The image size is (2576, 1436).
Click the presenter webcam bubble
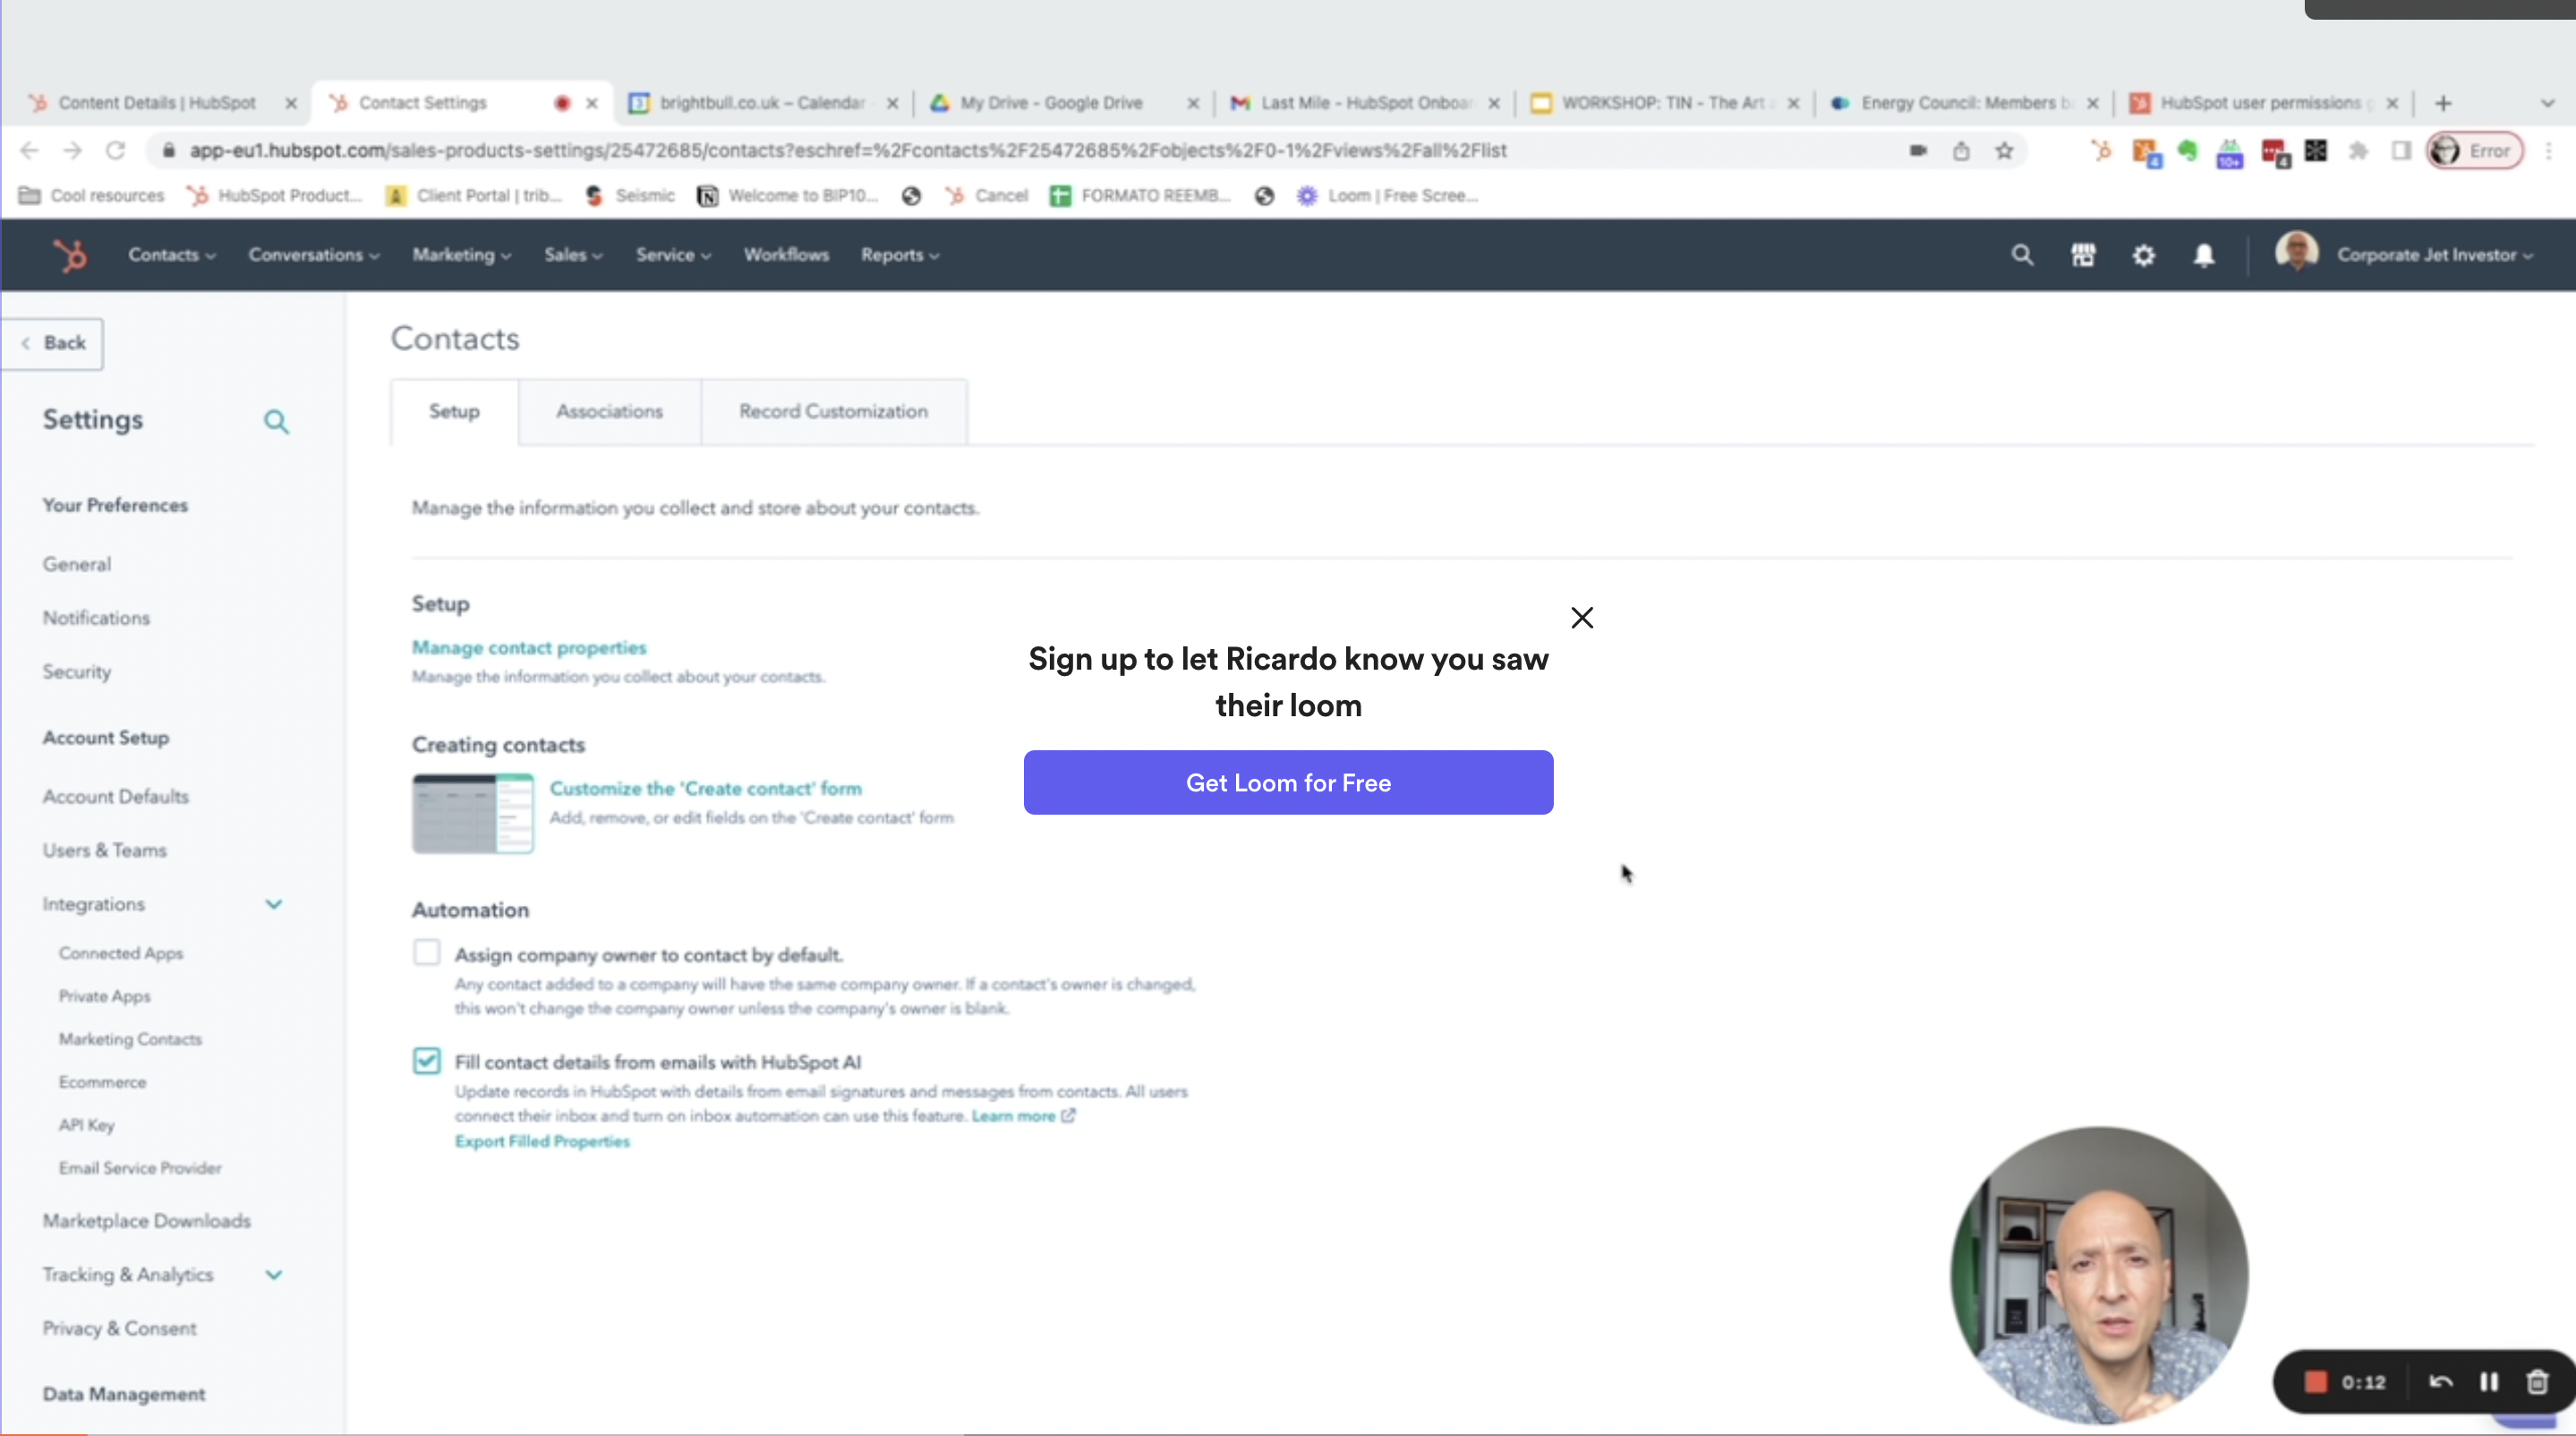coord(2099,1275)
